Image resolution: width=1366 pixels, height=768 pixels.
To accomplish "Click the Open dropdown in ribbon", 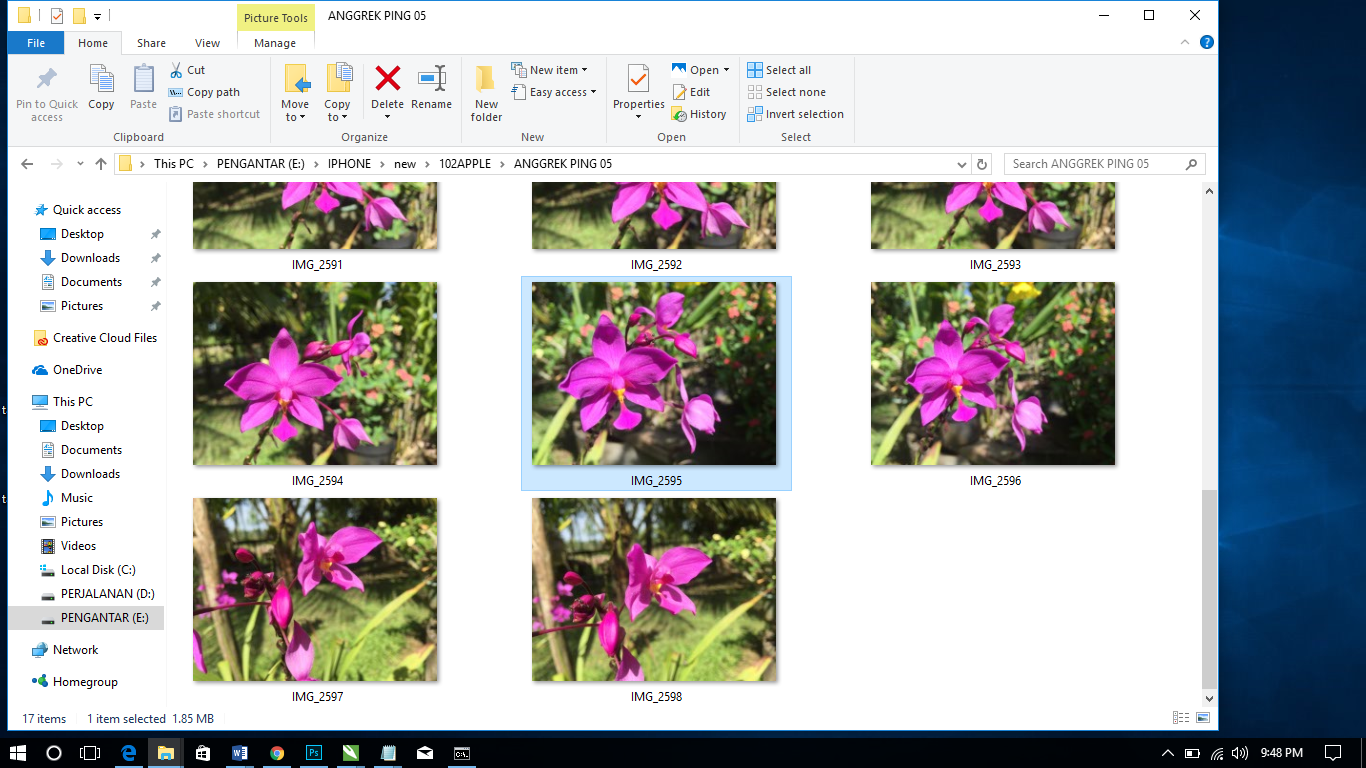I will click(x=700, y=70).
